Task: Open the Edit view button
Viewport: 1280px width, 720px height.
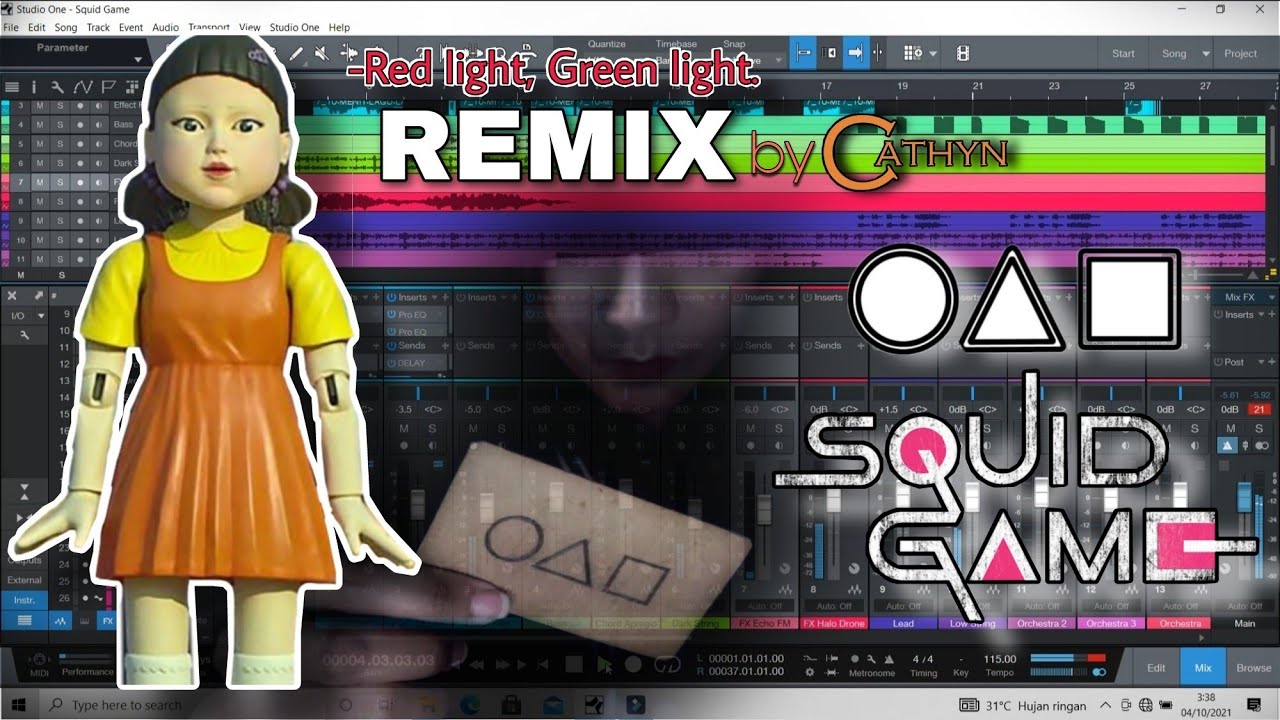Action: 1156,667
